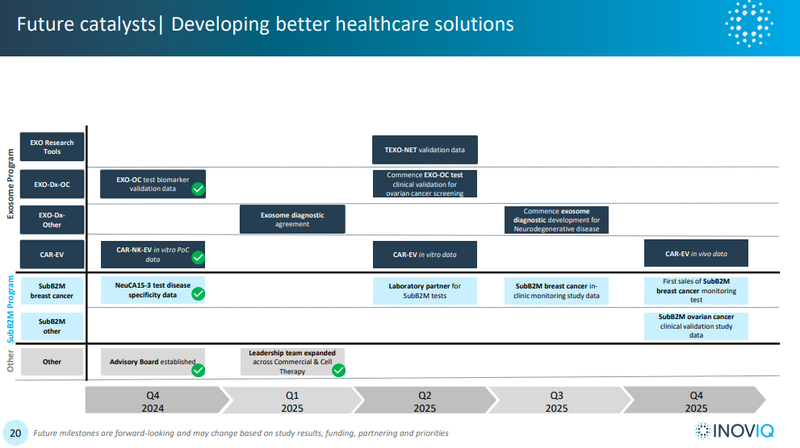Click the vertical Other section label
The width and height of the screenshot is (800, 448).
tap(10, 361)
